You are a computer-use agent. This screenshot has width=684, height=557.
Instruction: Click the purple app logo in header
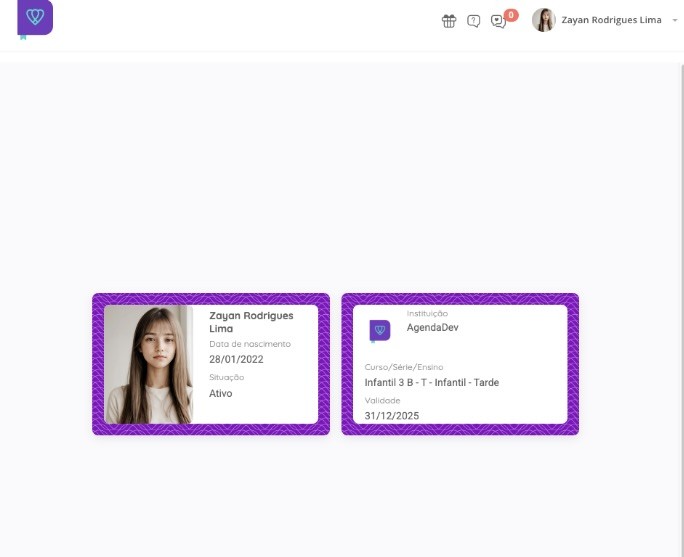[x=35, y=19]
